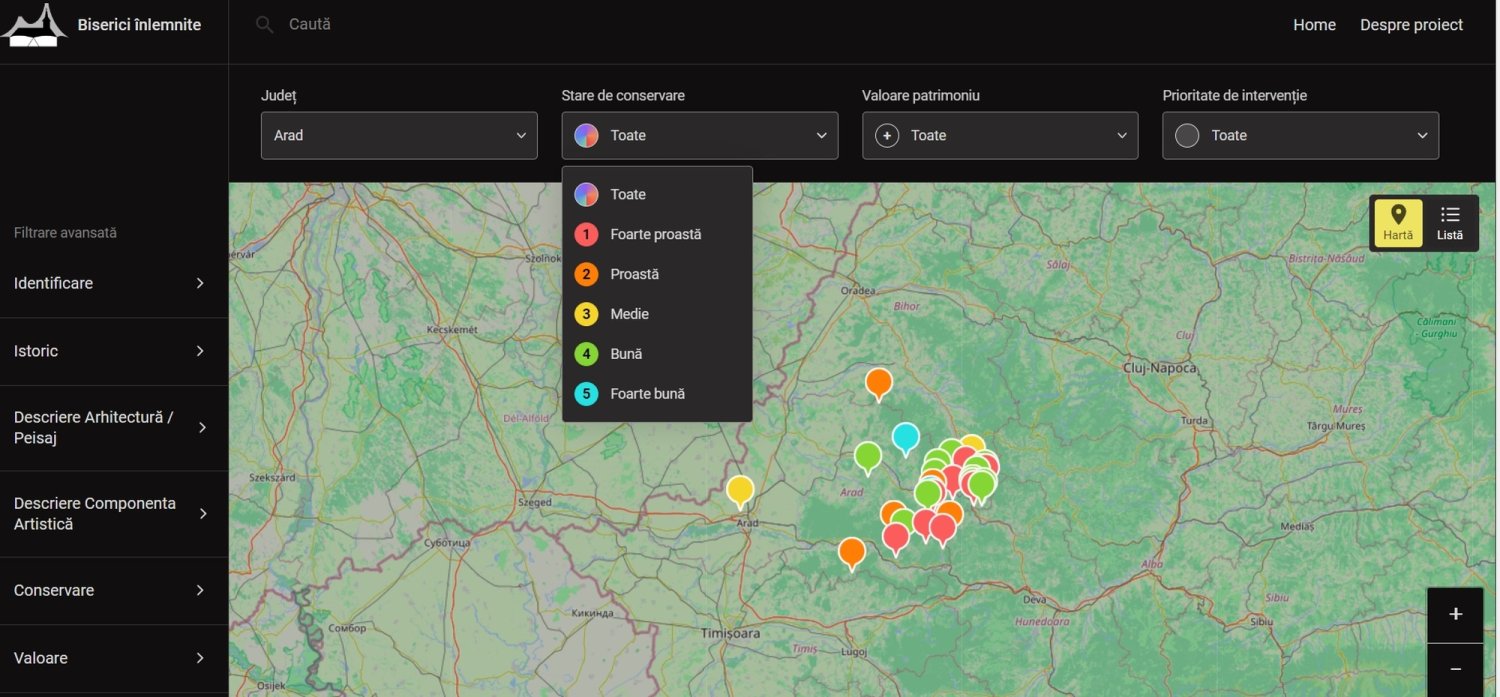The width and height of the screenshot is (1500, 697).
Task: Go to the Home page link
Action: (1314, 25)
